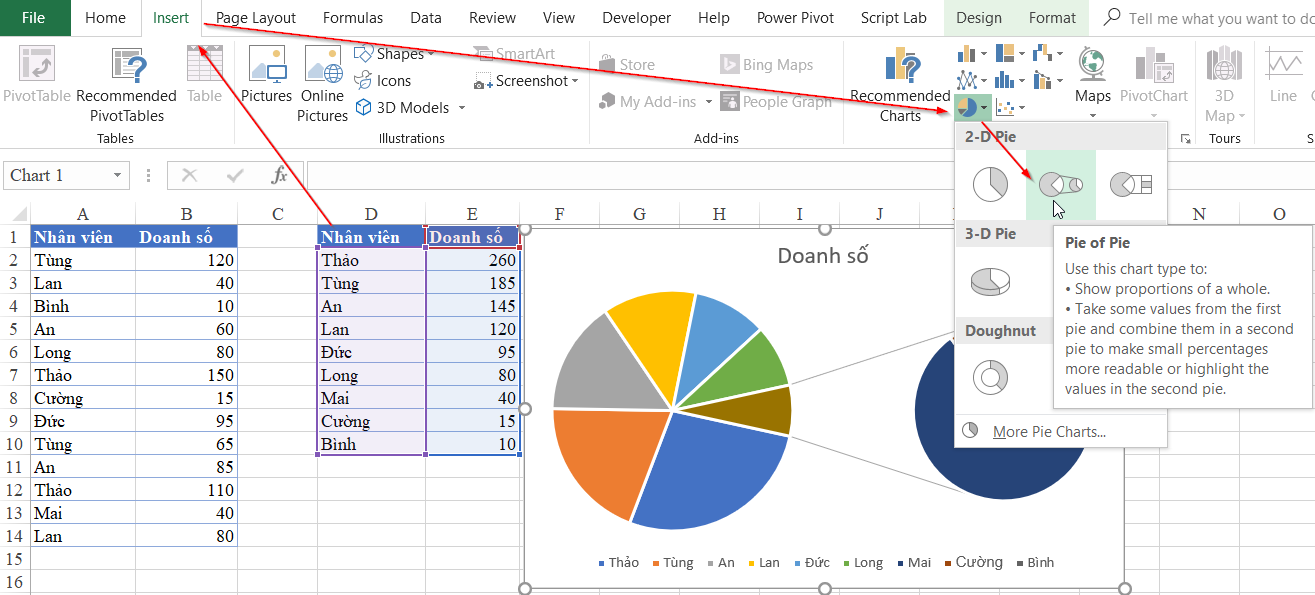Click the Tell me what you want search box
The width and height of the screenshot is (1315, 595).
click(x=1210, y=18)
